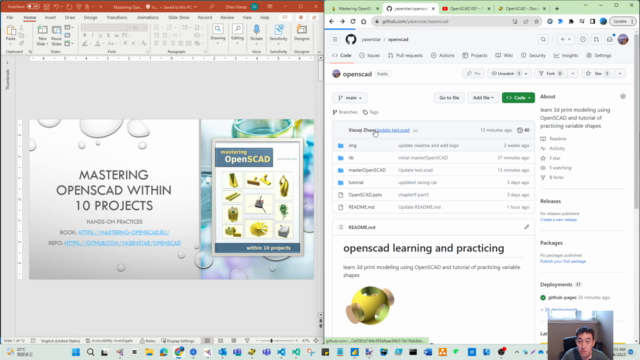Image resolution: width=640 pixels, height=360 pixels.
Task: Switch to Reading view in status bar
Action: point(233,340)
